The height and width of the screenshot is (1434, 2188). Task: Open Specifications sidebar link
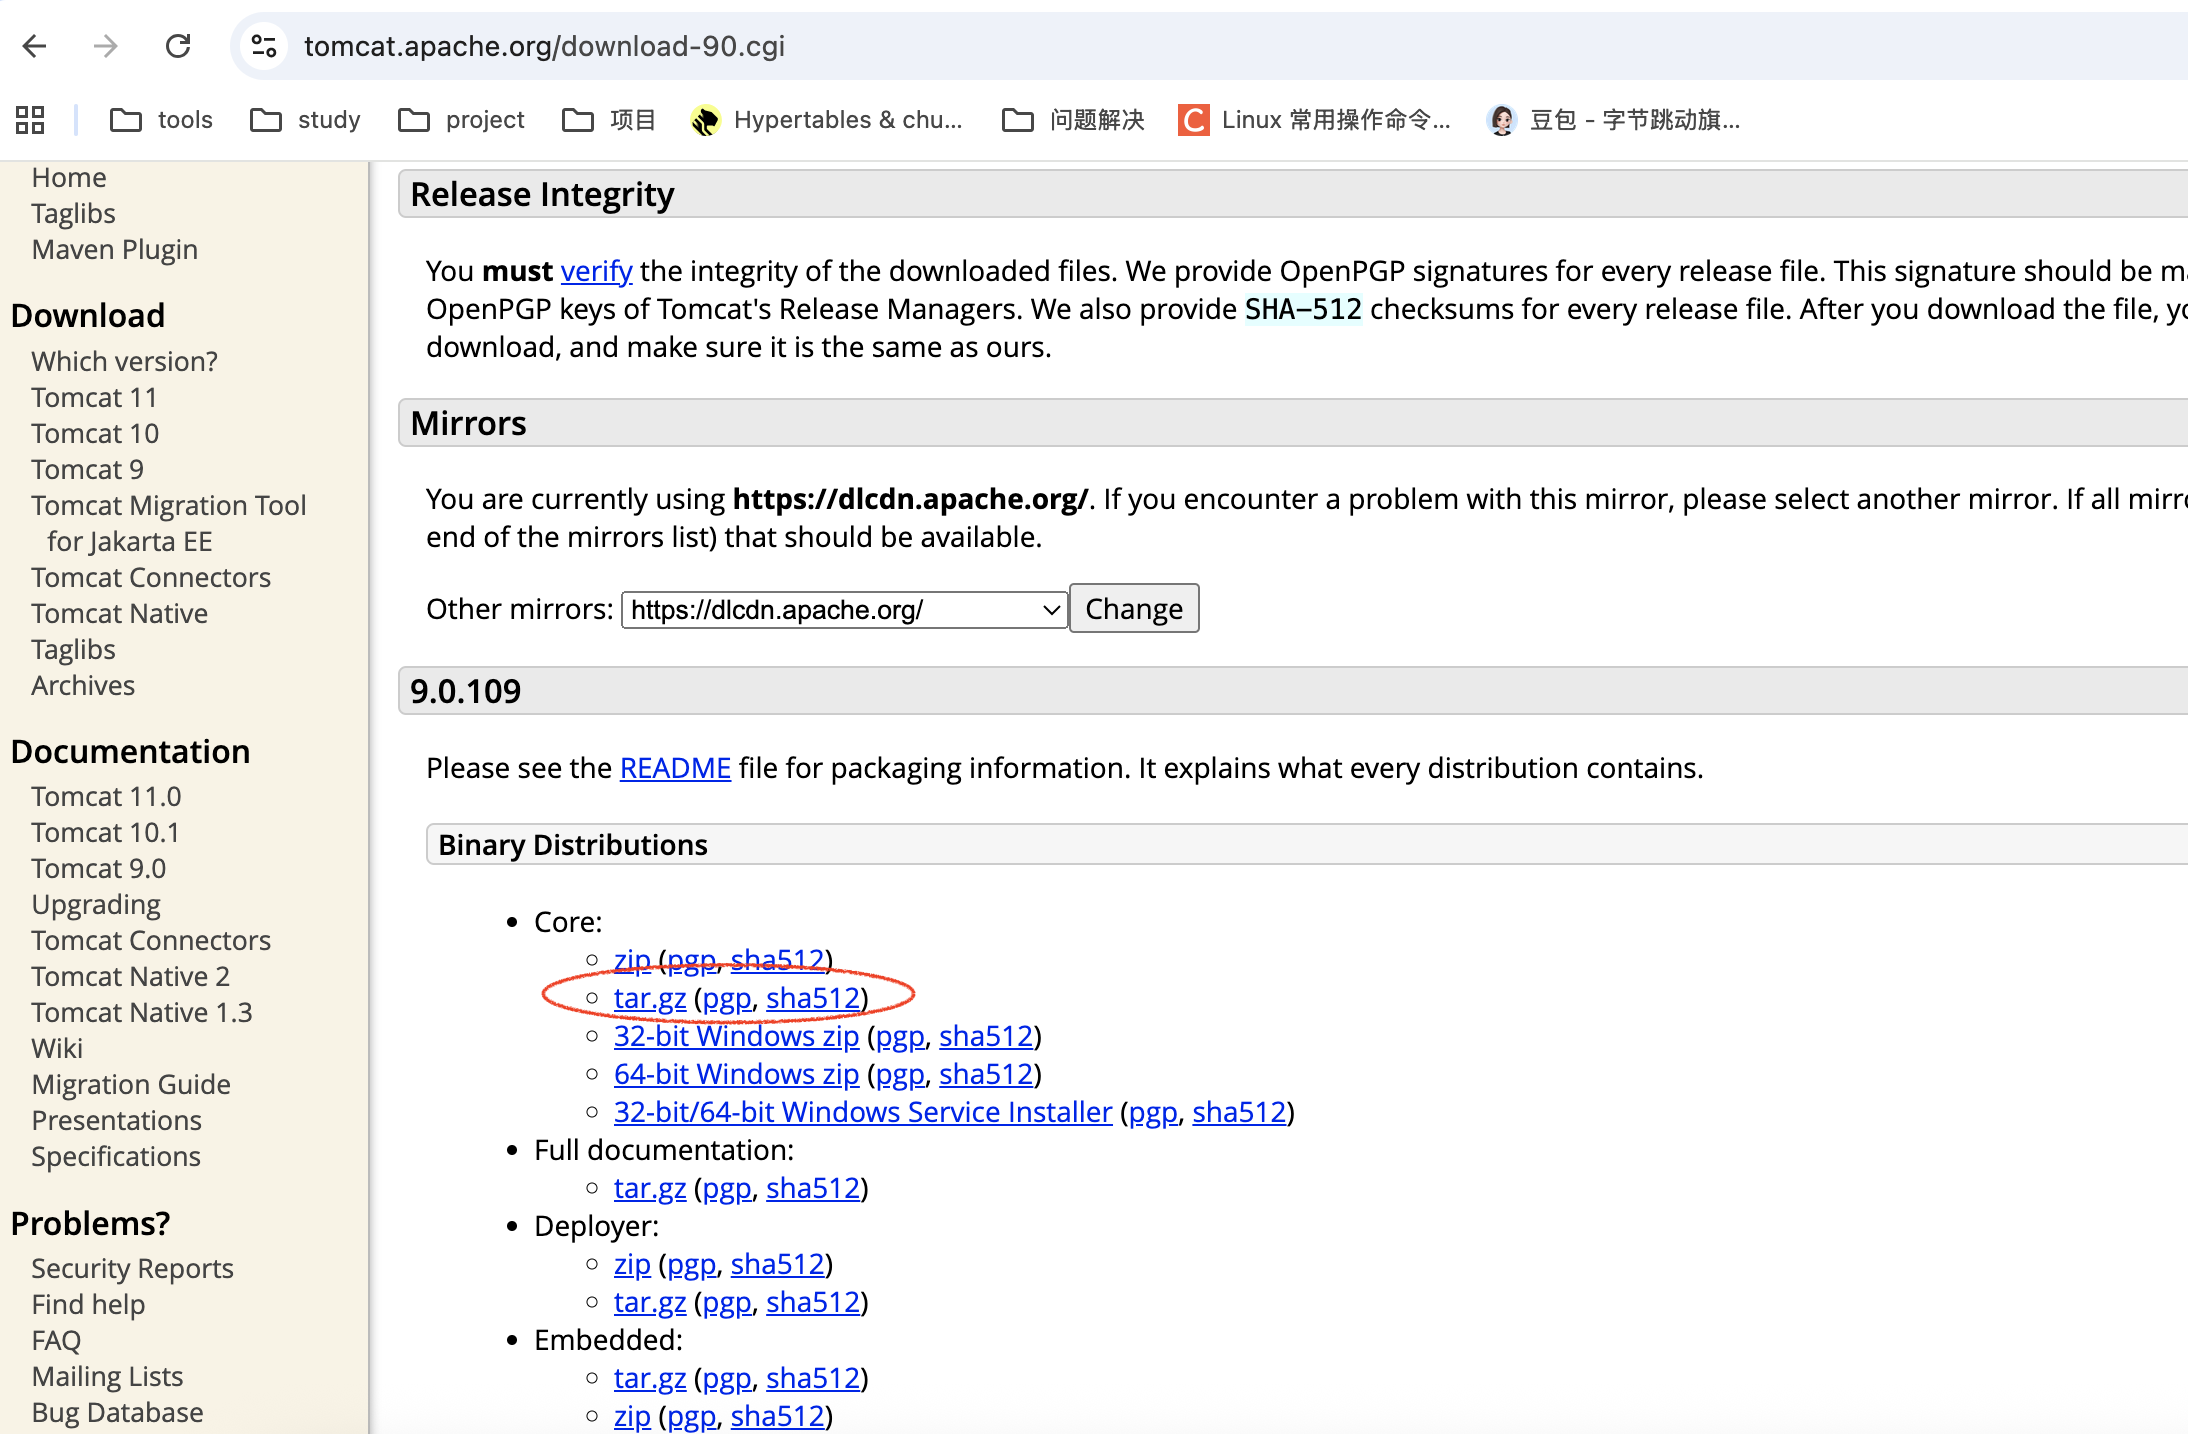(116, 1156)
